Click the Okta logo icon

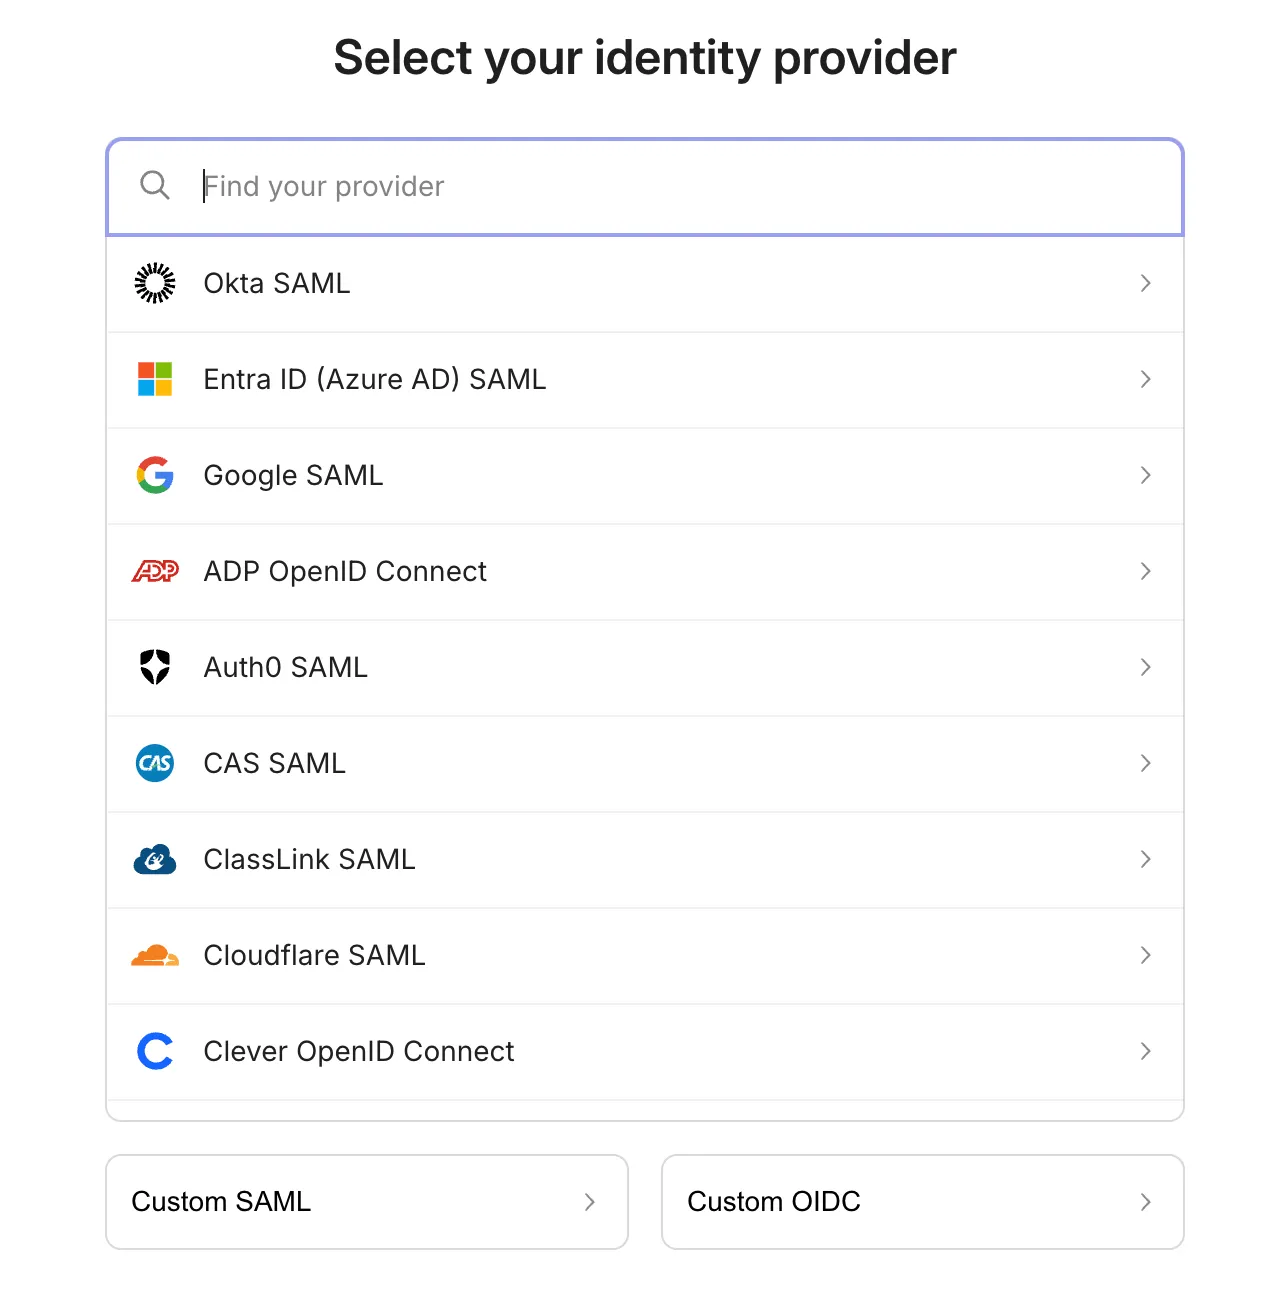pyautogui.click(x=155, y=283)
